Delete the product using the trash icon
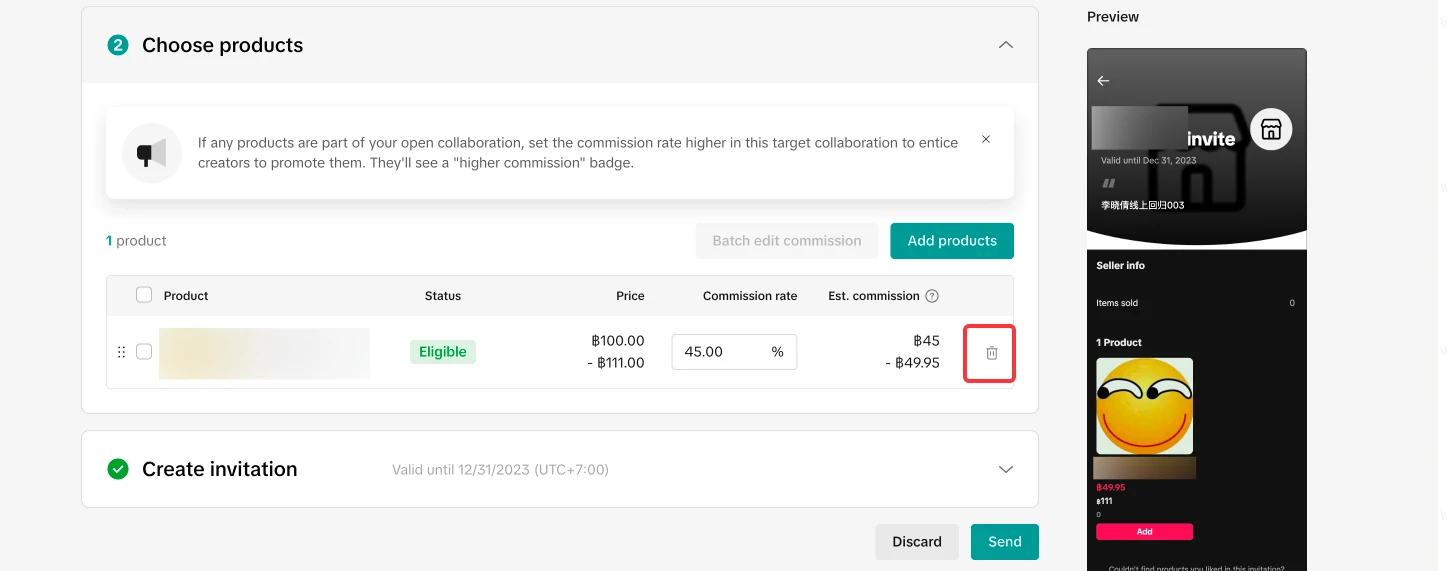Screen dimensions: 1447x571 pos(991,353)
